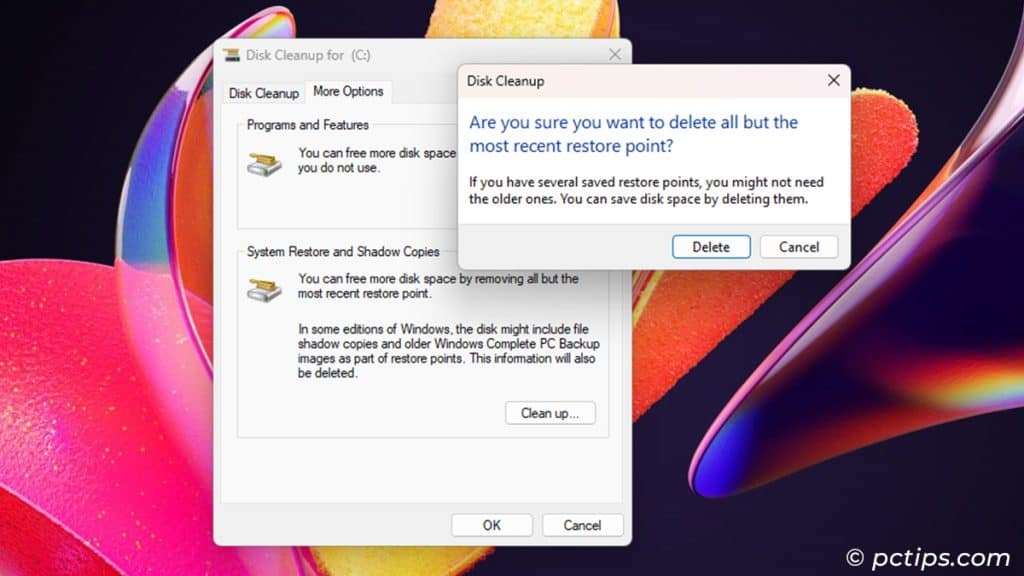
Task: Close the Disk Cleanup for (C:) window
Action: point(615,54)
